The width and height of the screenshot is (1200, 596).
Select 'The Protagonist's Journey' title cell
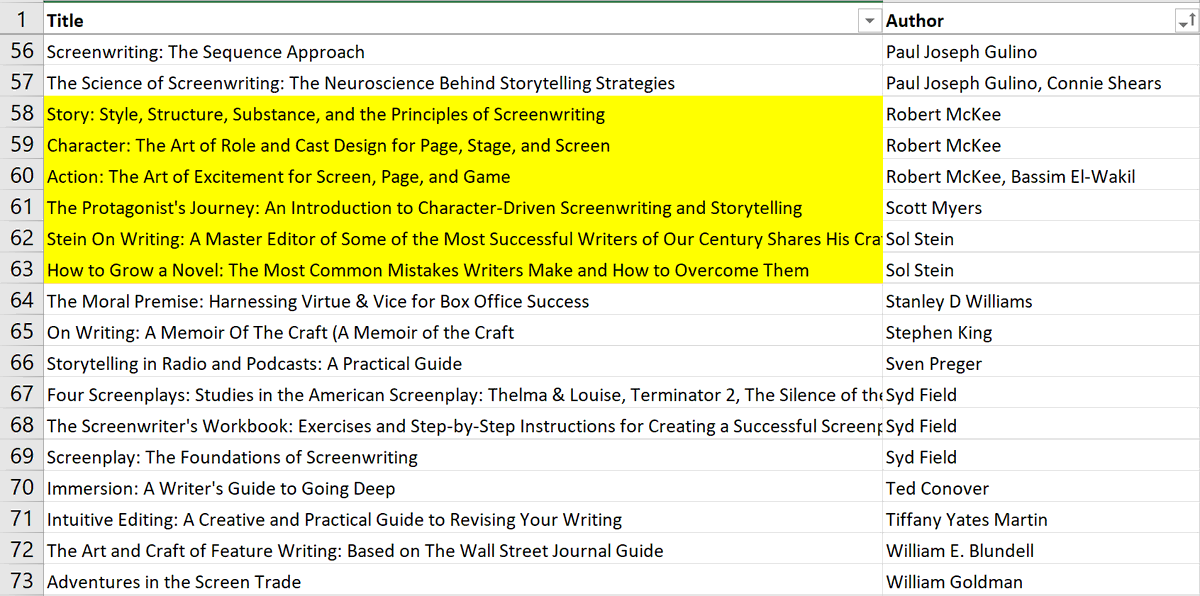pos(463,208)
